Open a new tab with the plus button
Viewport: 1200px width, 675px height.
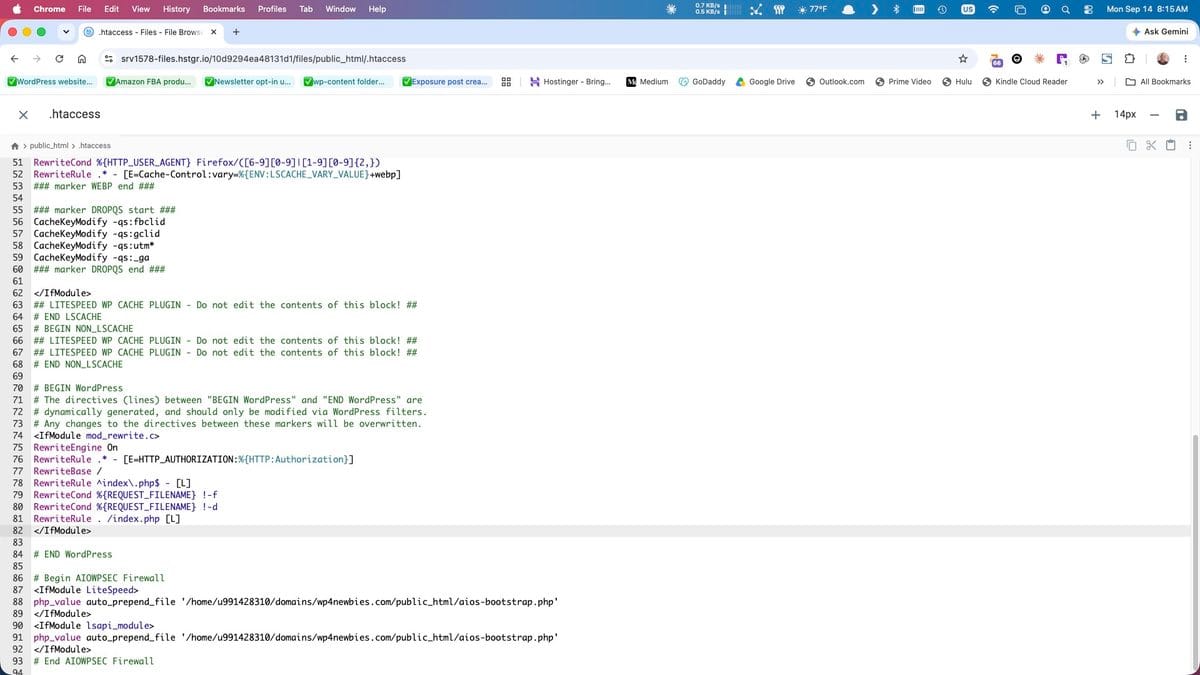pos(235,31)
